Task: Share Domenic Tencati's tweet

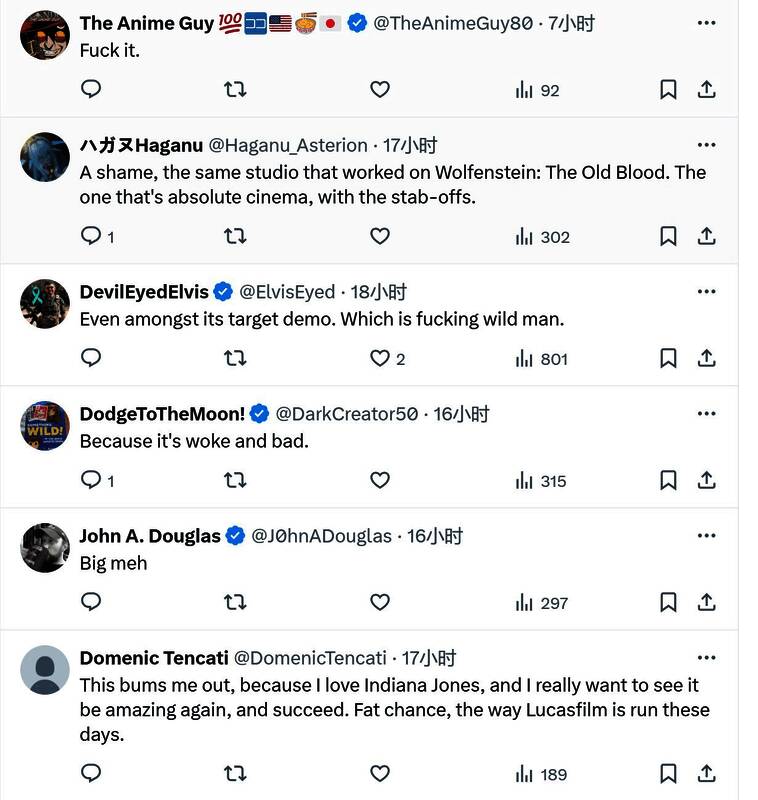Action: 706,774
